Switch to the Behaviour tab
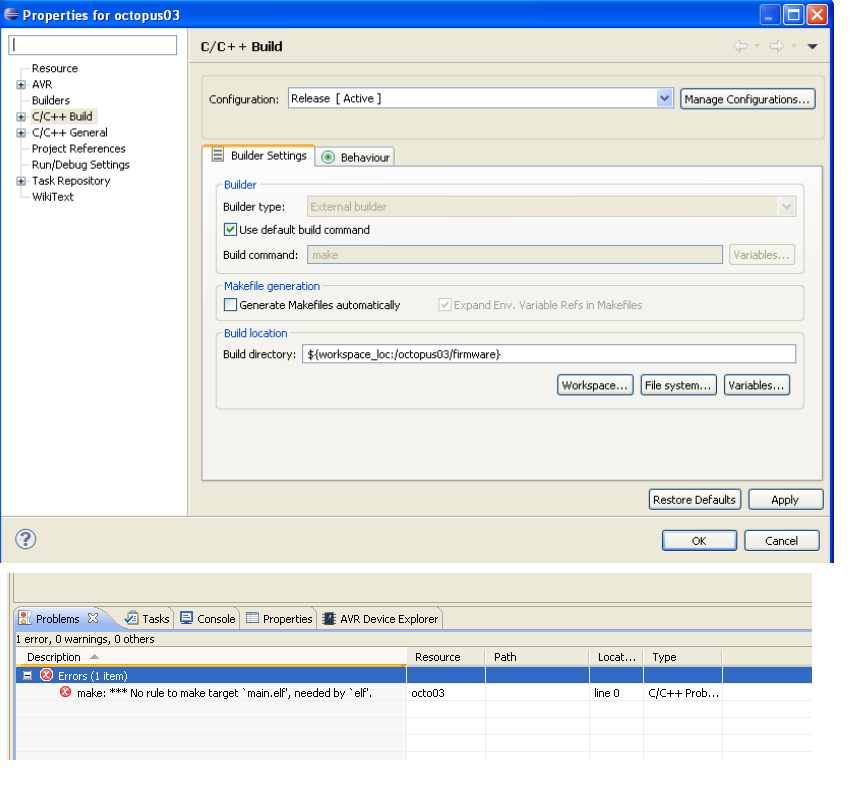 357,157
